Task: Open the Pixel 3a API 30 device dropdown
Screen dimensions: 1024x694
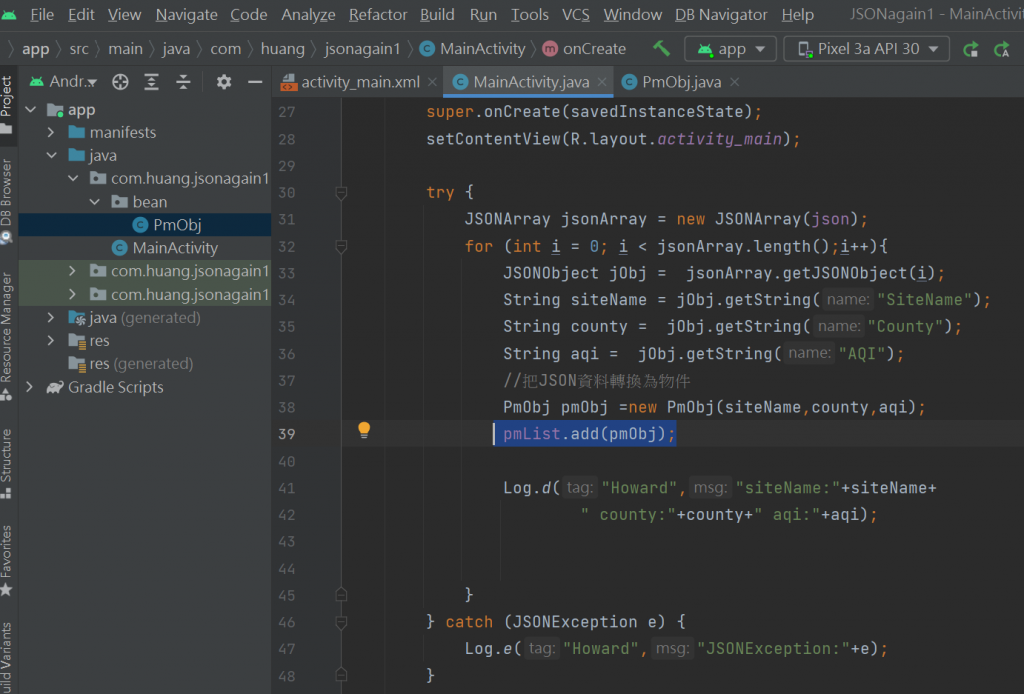Action: pyautogui.click(x=866, y=49)
